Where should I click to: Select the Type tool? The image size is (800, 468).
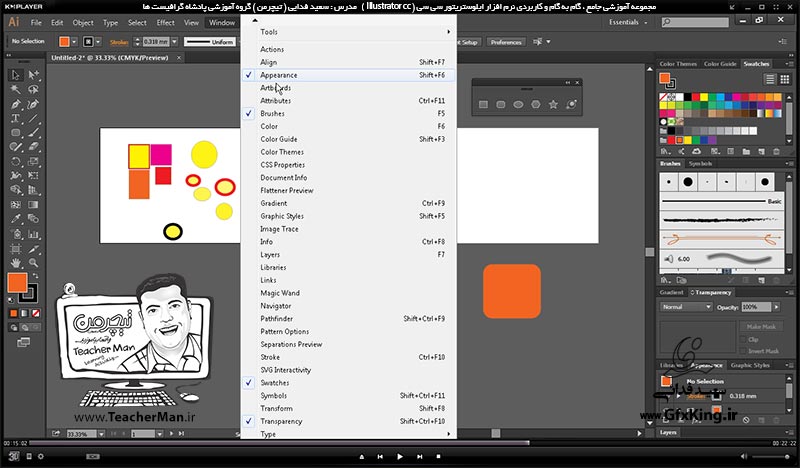click(x=16, y=118)
